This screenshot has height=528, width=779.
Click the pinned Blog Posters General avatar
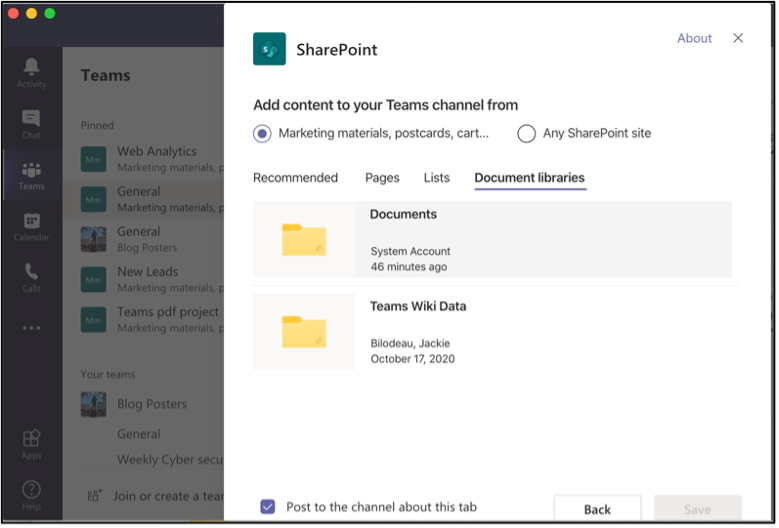click(93, 240)
